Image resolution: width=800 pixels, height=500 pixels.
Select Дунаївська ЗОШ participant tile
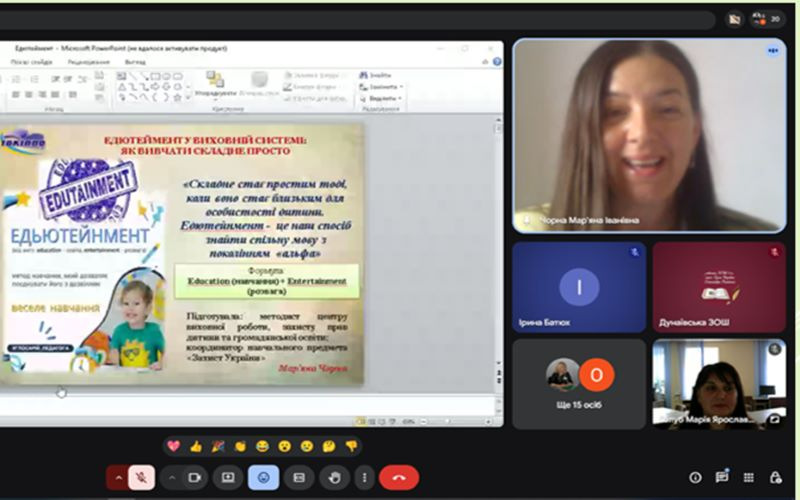(x=719, y=287)
